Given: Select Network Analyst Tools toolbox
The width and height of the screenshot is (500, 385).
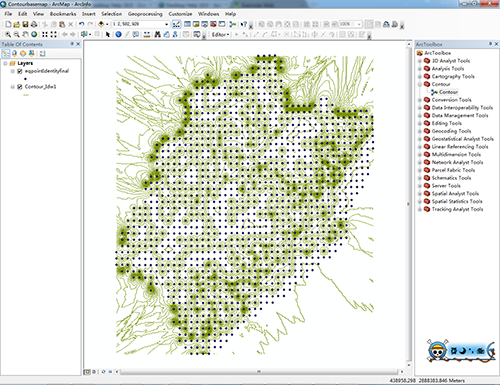Looking at the screenshot, I should (x=457, y=162).
